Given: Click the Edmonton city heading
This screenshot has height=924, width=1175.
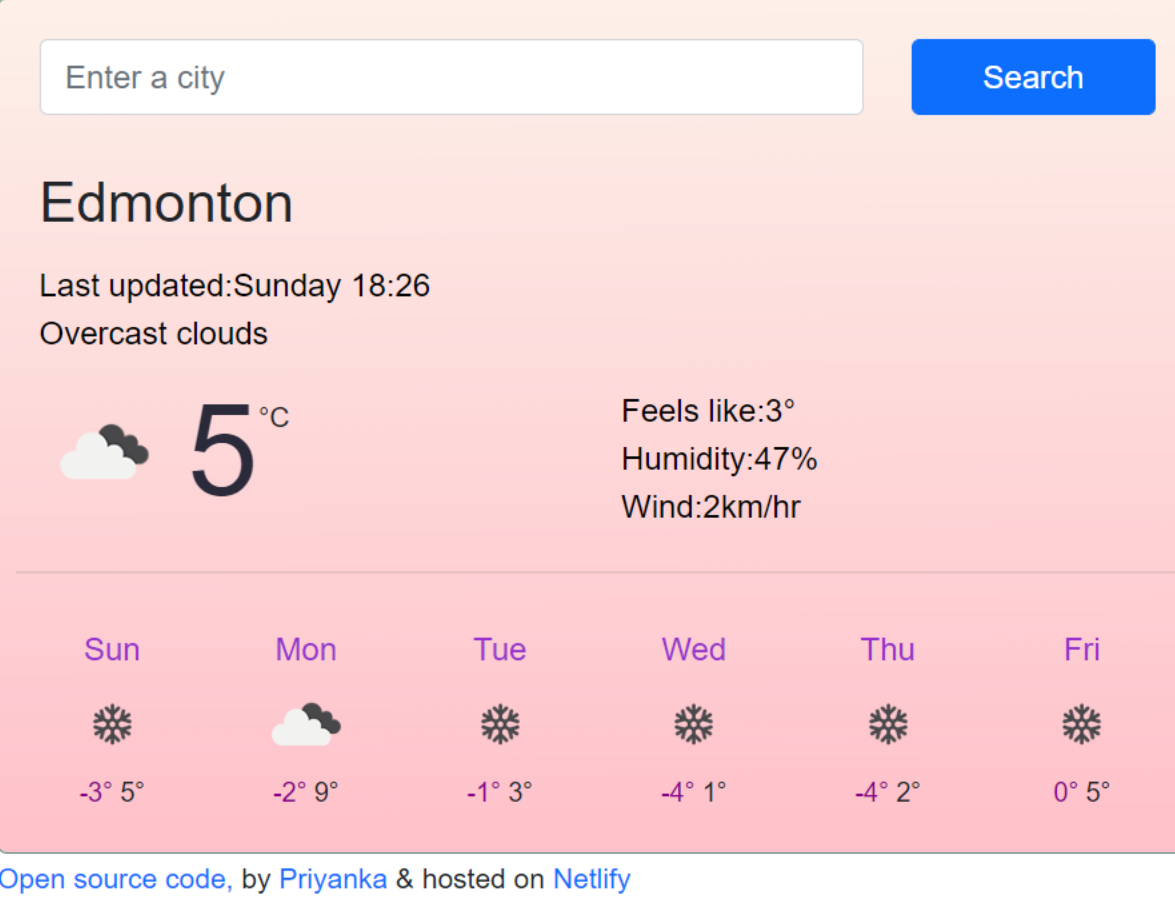Looking at the screenshot, I should (x=166, y=203).
